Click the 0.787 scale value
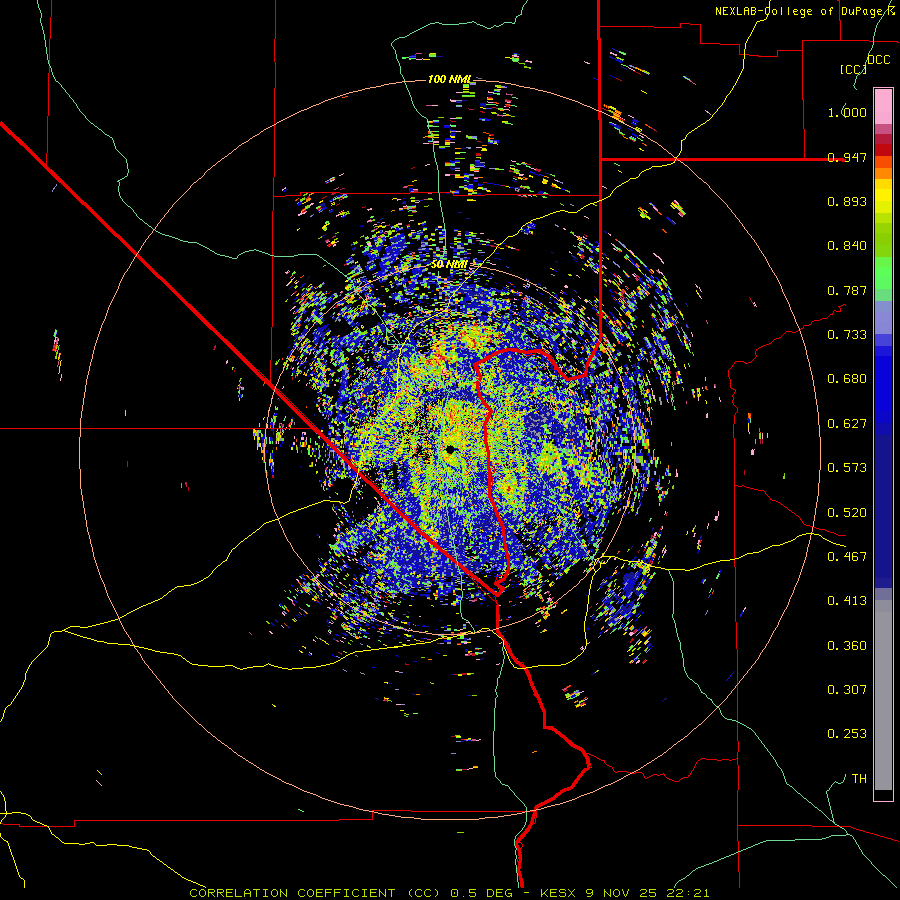The width and height of the screenshot is (900, 900). click(847, 290)
